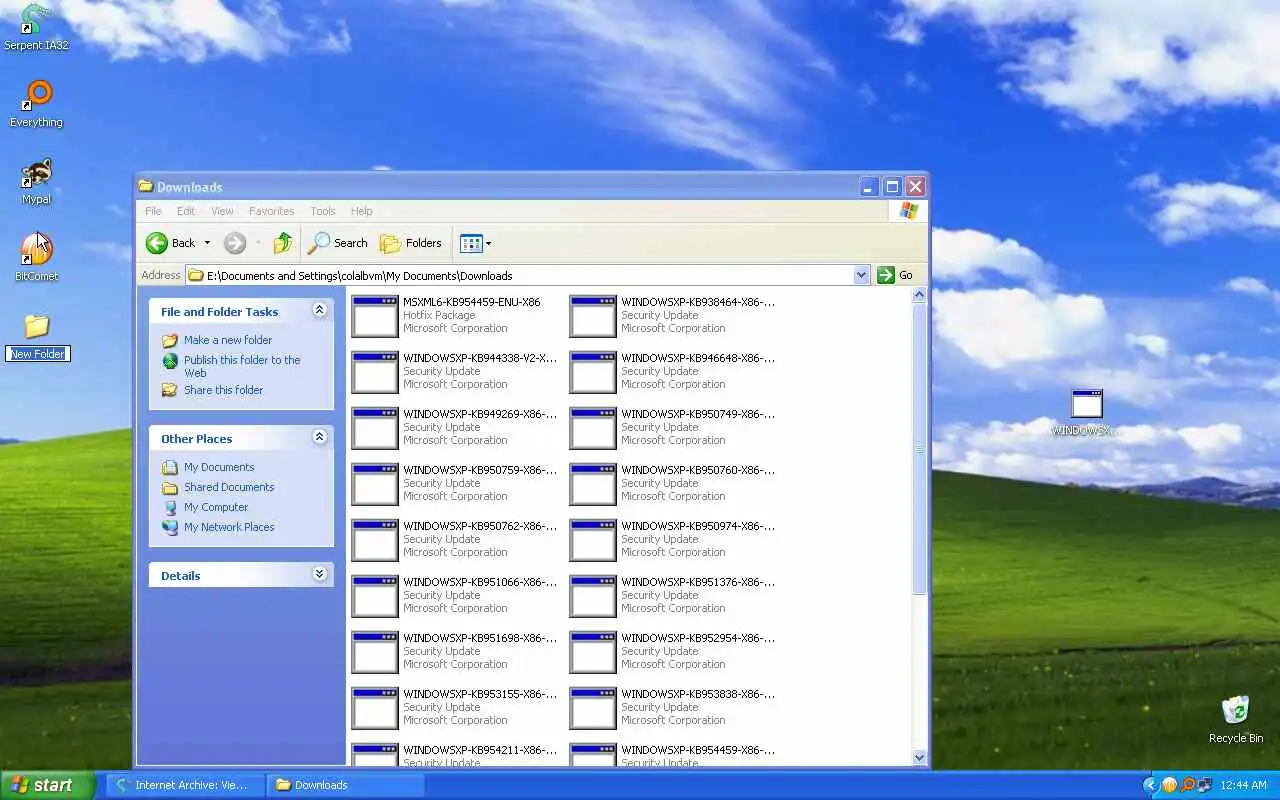
Task: Collapse the File and Folder Tasks panel
Action: (x=319, y=310)
